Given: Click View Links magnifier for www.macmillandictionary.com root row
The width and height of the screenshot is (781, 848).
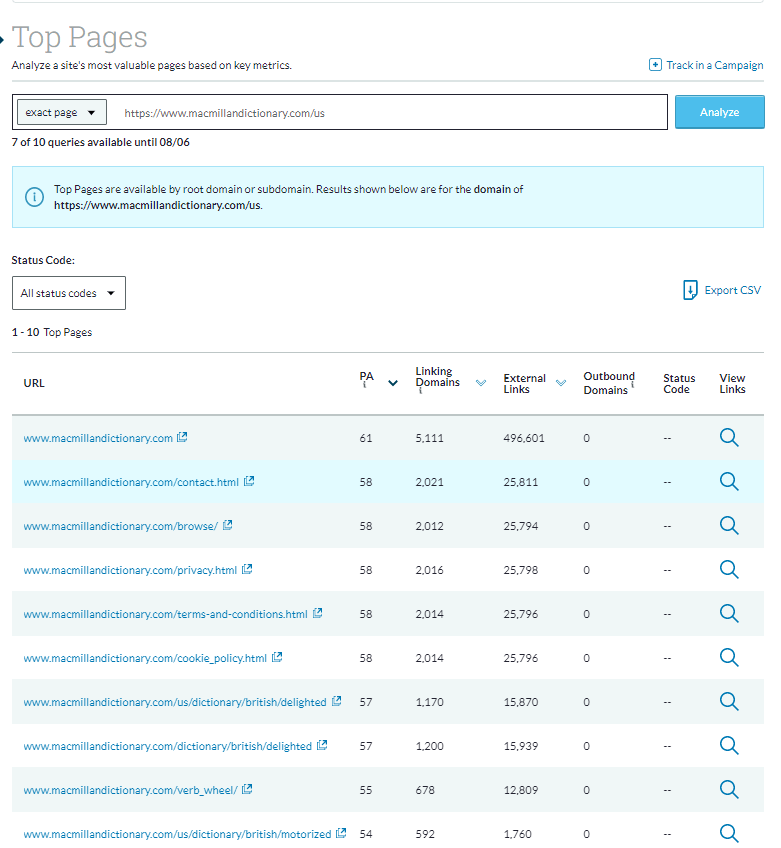Looking at the screenshot, I should click(x=729, y=438).
